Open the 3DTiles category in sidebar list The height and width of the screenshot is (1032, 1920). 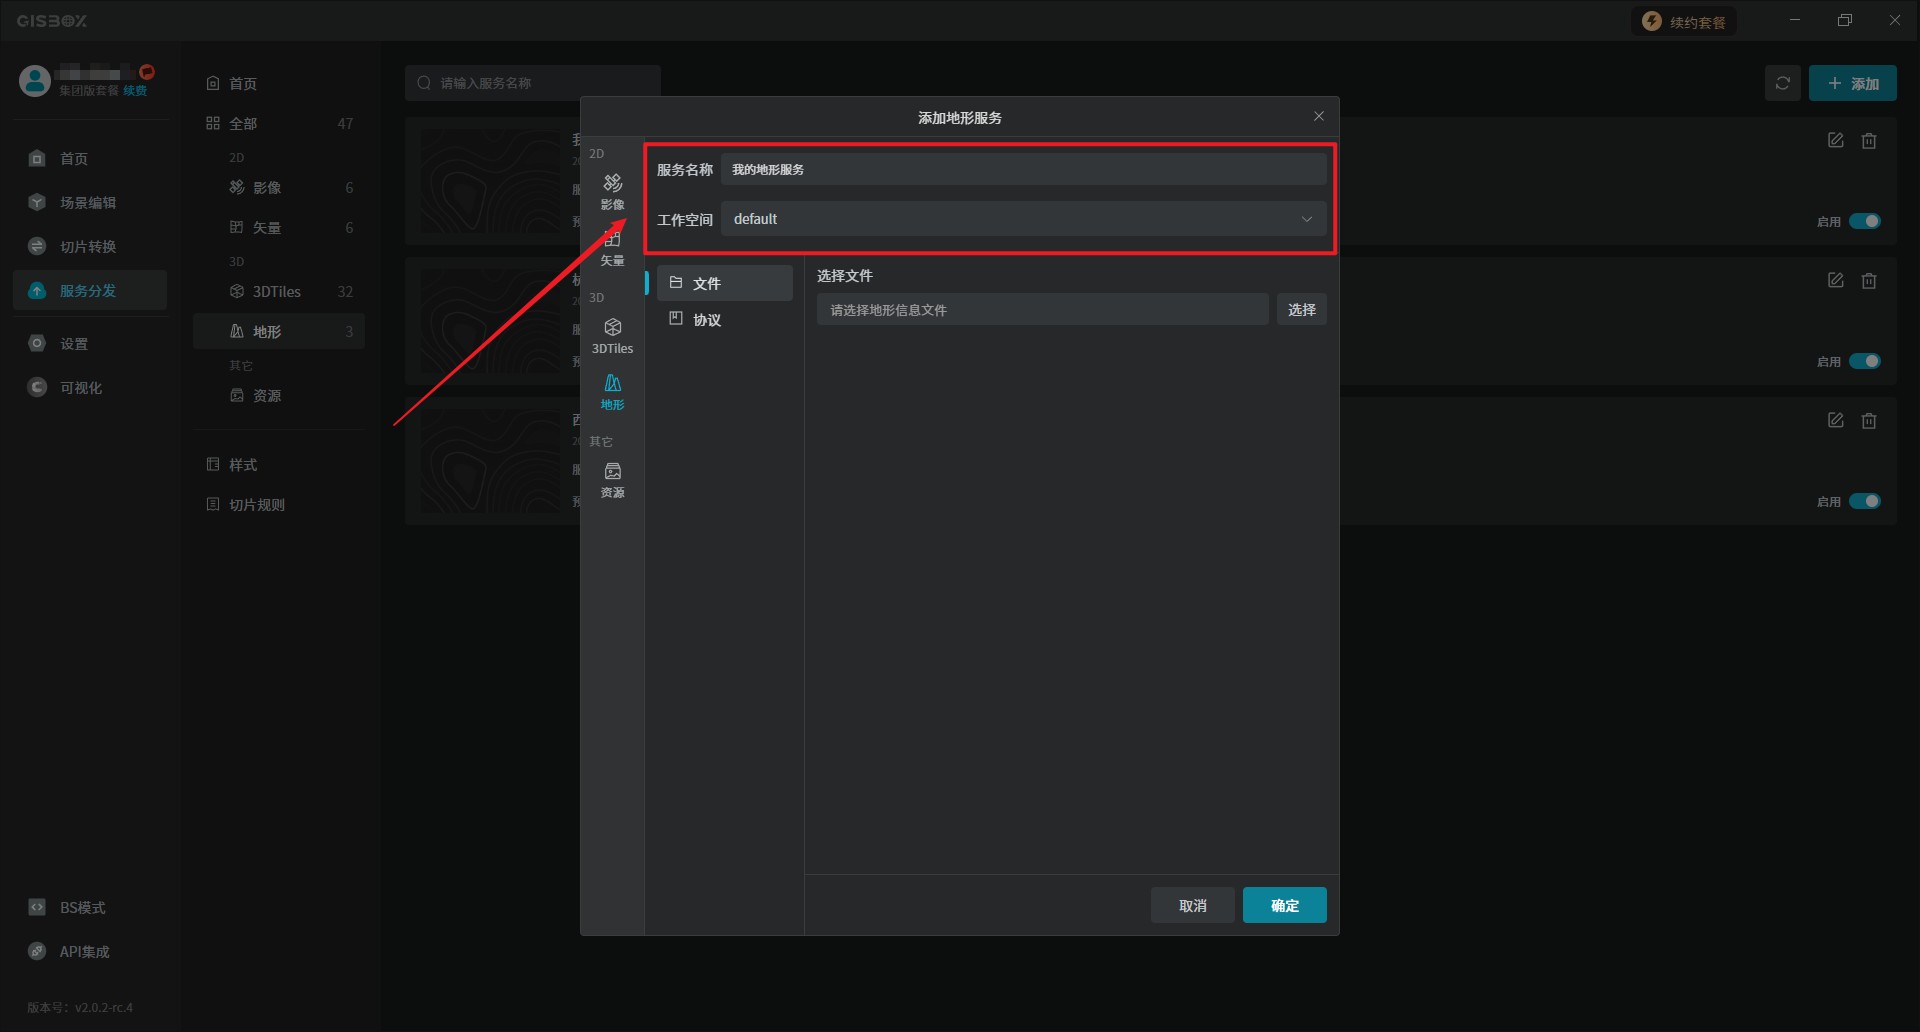coord(277,292)
